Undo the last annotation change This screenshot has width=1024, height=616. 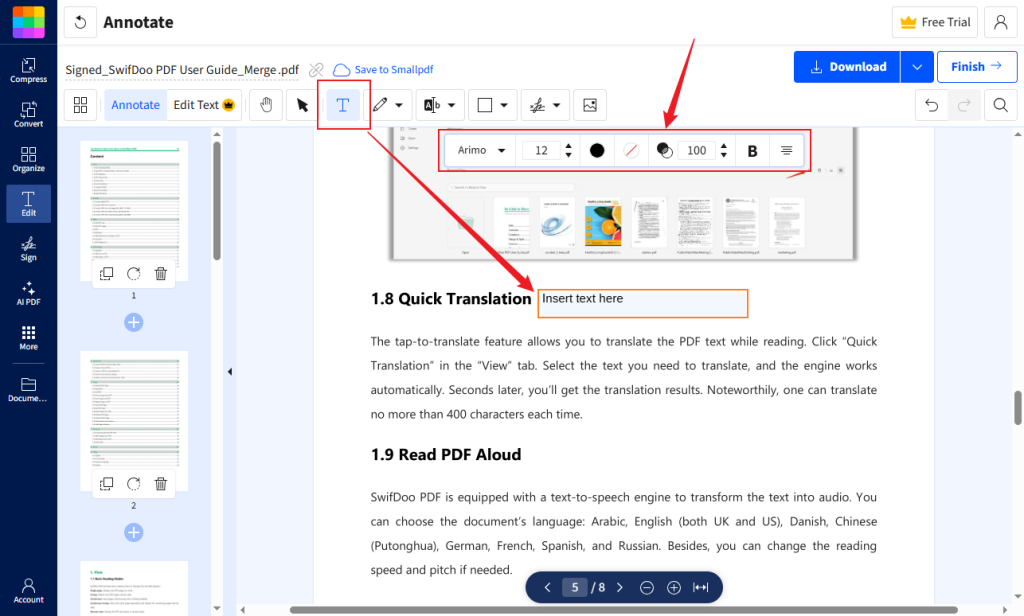coord(931,104)
